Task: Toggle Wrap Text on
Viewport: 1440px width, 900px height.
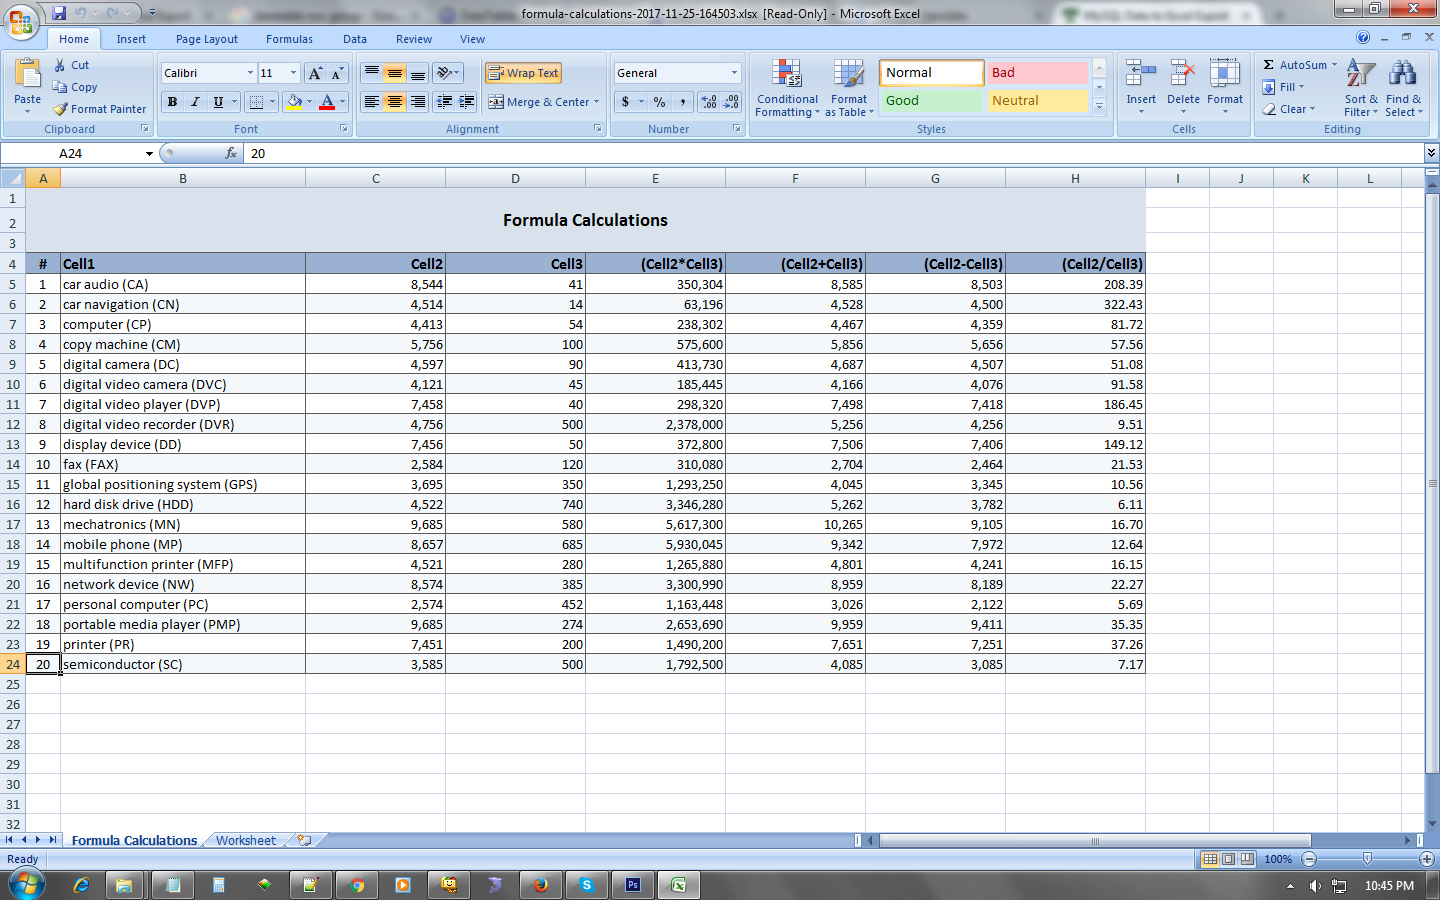Action: tap(523, 73)
